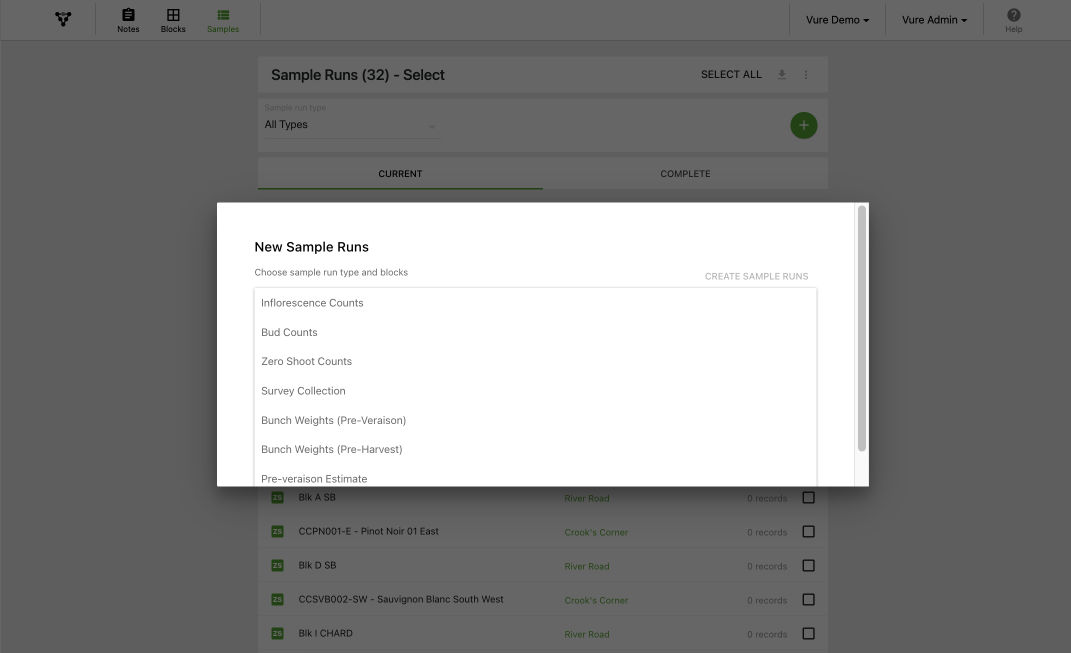
Task: Click the Vure logo in the header
Action: click(x=63, y=19)
